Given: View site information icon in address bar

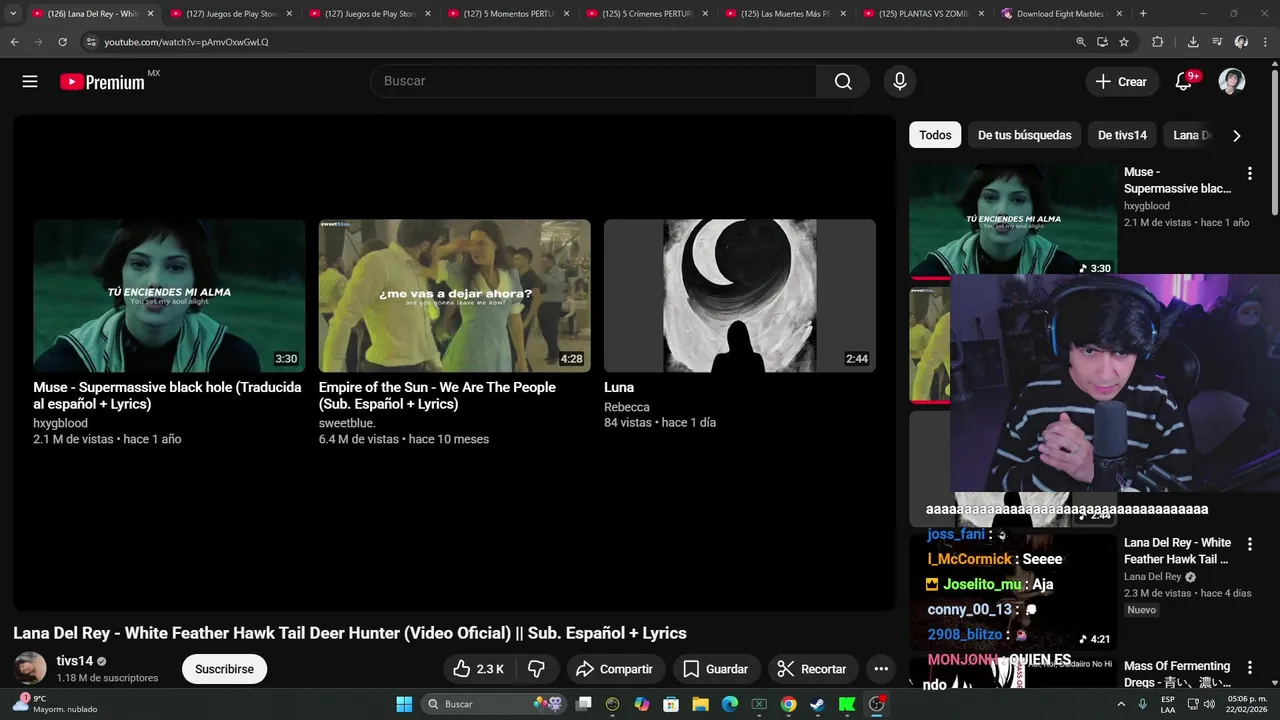Looking at the screenshot, I should [91, 42].
